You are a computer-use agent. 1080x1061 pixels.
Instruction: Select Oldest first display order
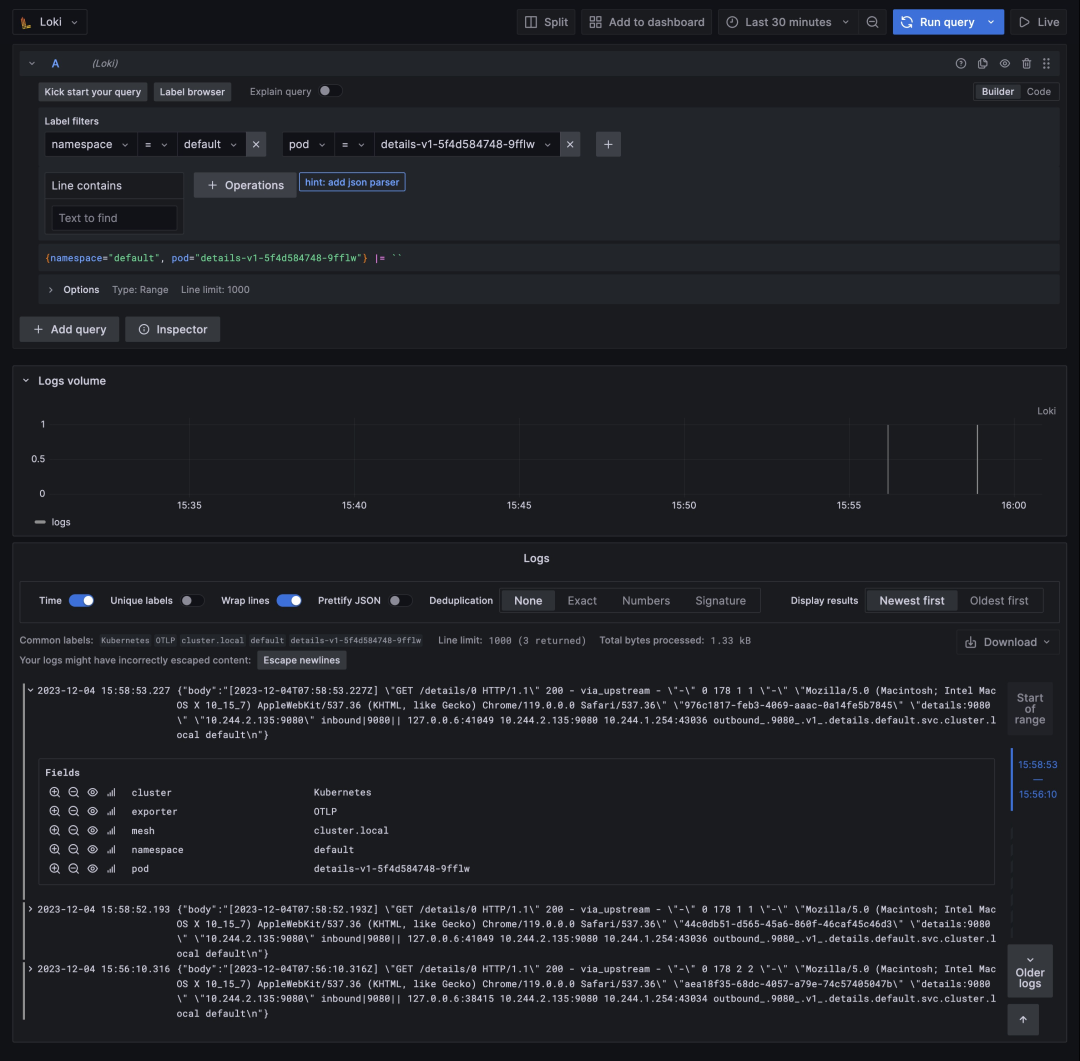click(998, 600)
